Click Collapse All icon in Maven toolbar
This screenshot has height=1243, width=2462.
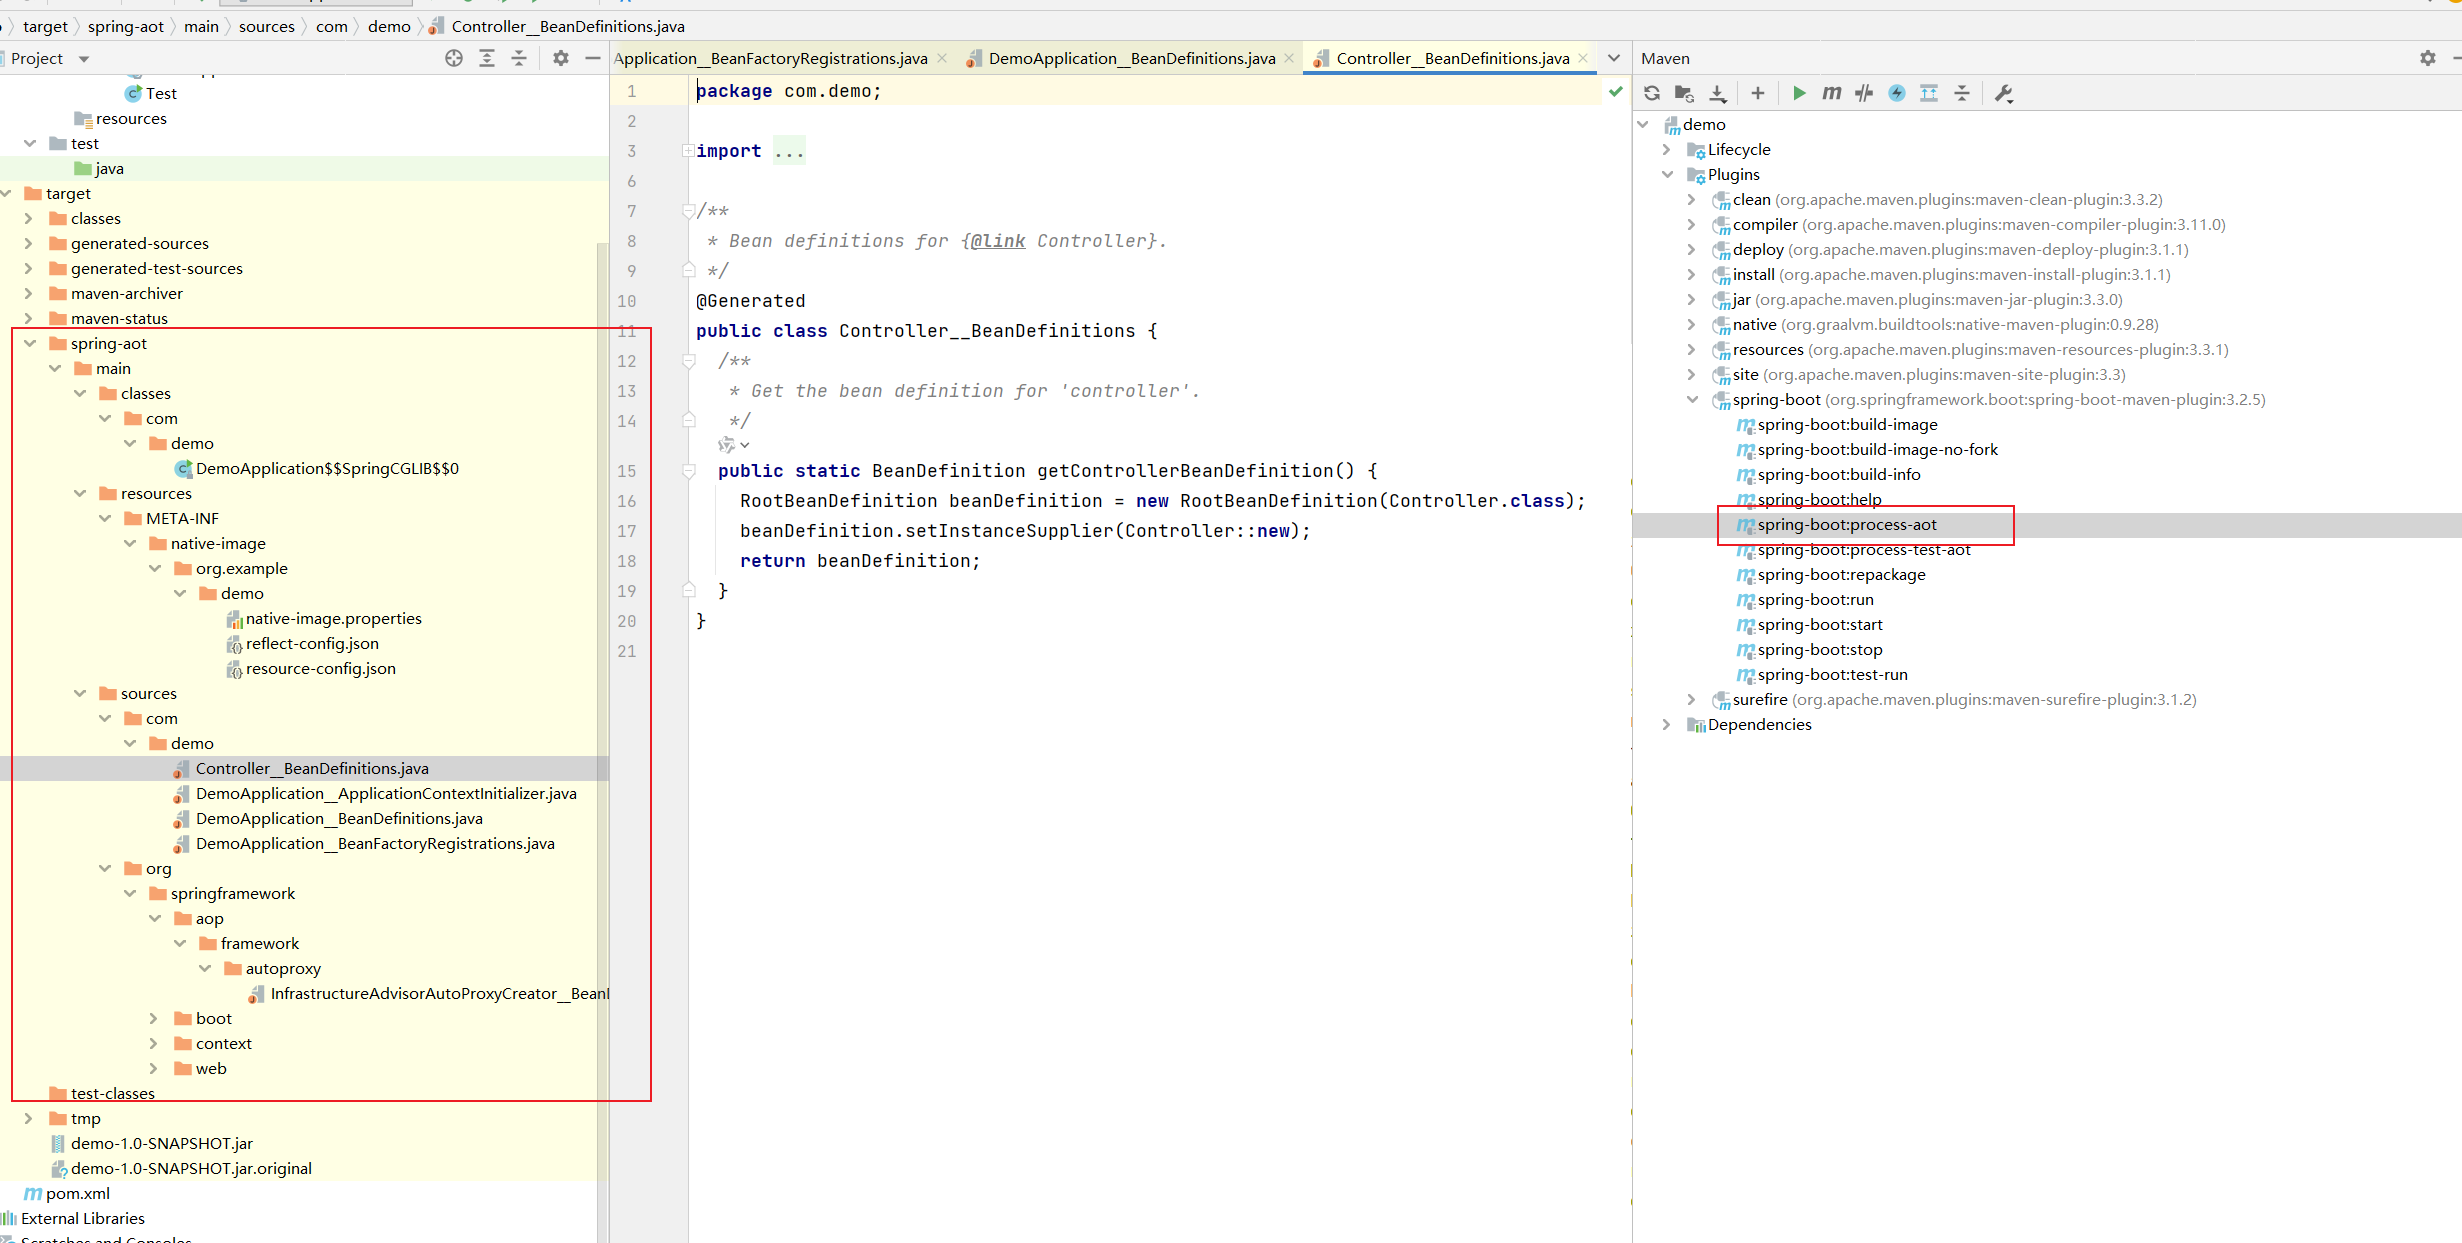click(1962, 93)
